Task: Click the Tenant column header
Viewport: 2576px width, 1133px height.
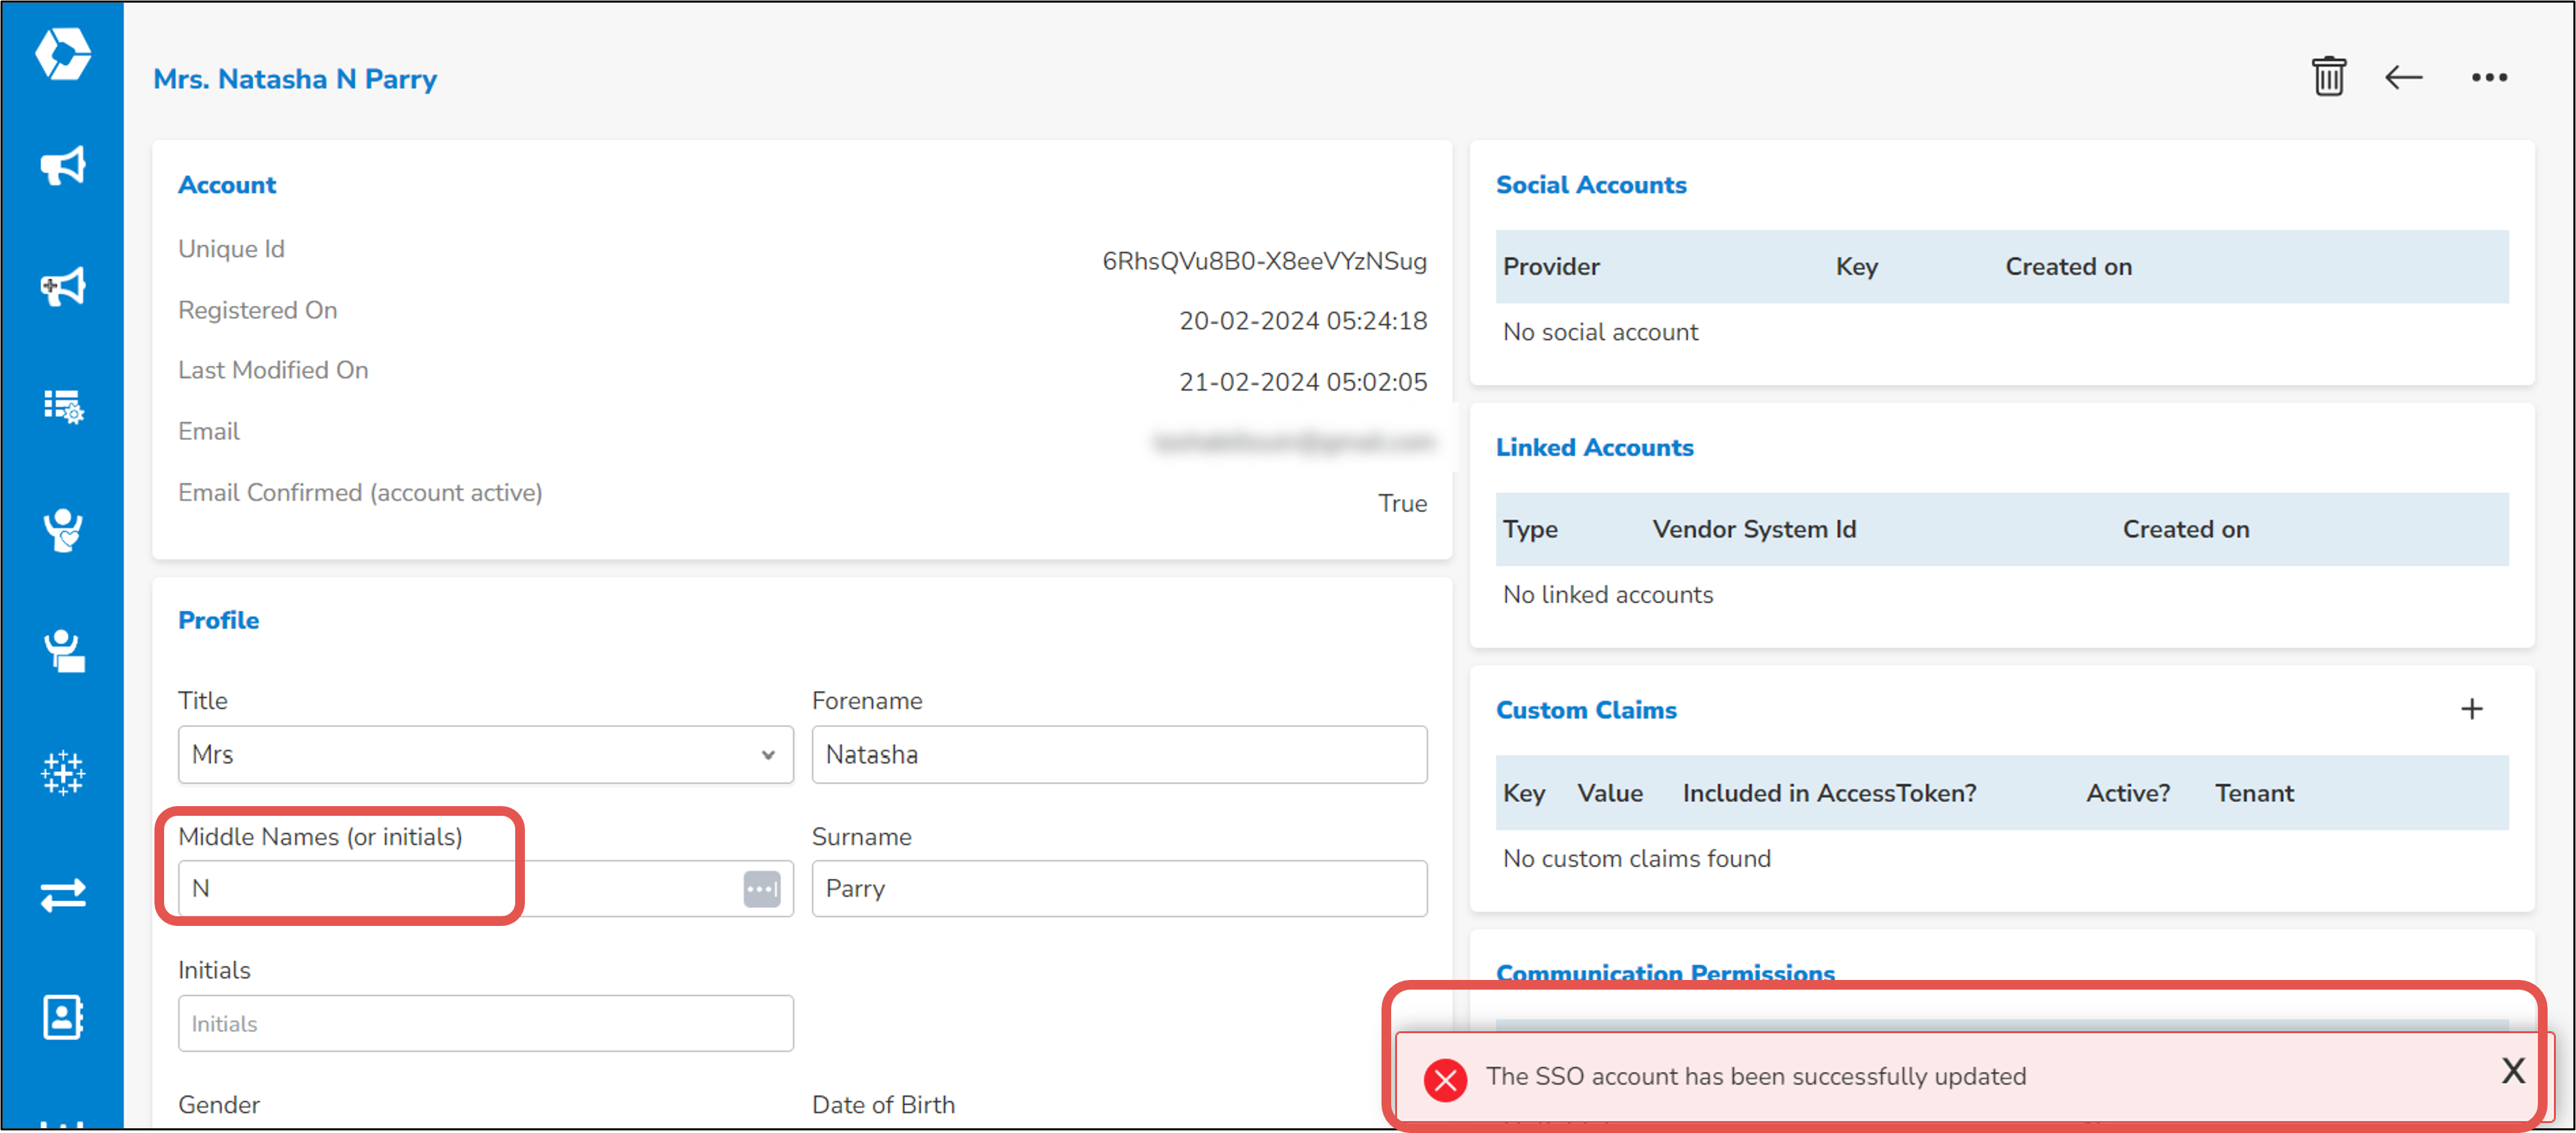Action: pos(2254,793)
